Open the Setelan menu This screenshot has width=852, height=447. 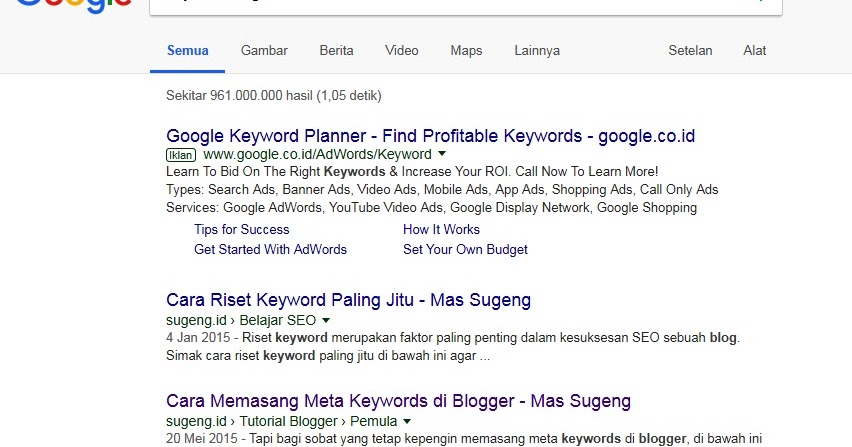(x=690, y=51)
